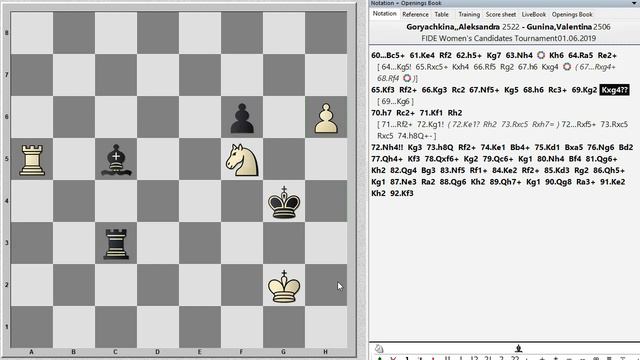Go to move 63.Nh4

click(x=519, y=55)
